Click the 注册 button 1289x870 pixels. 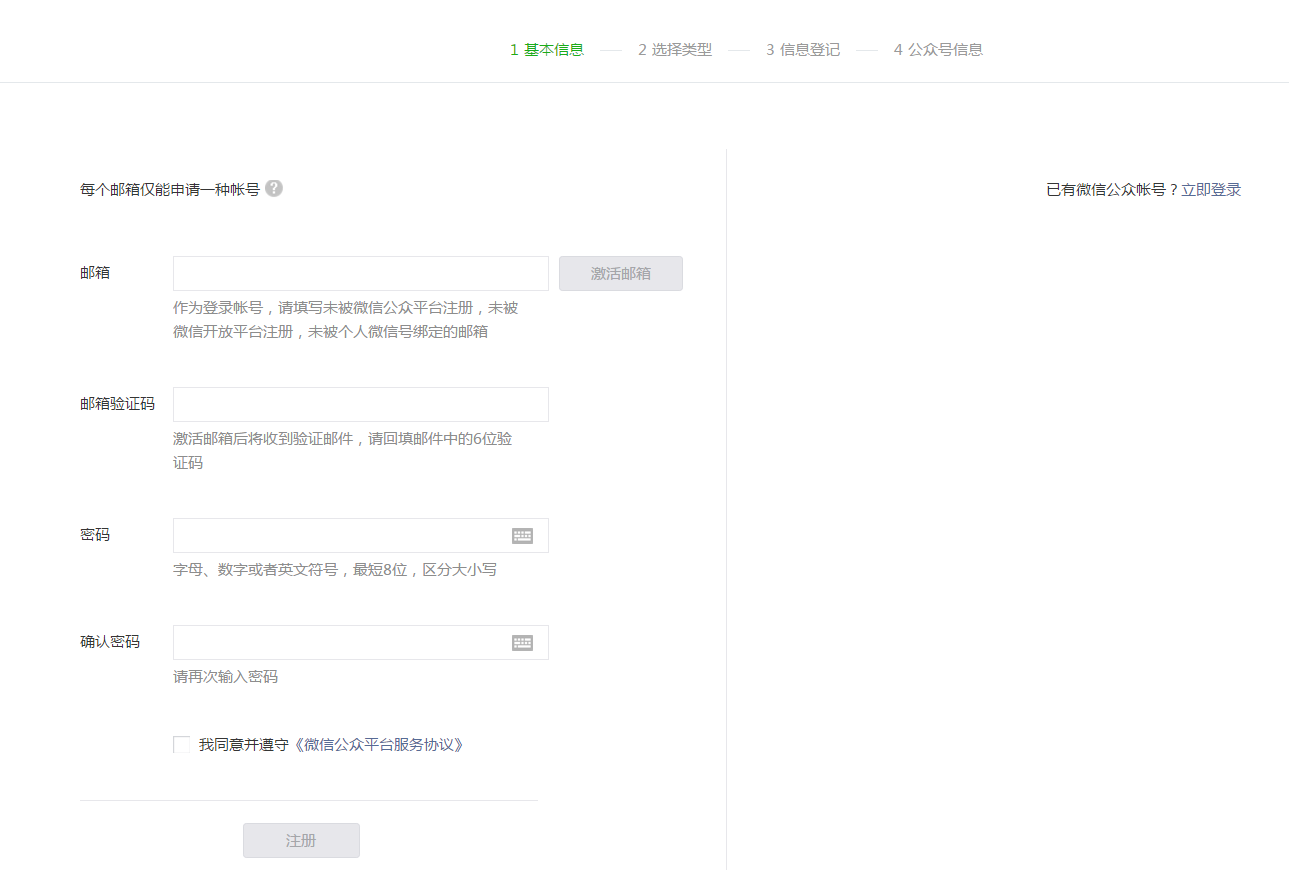coord(301,841)
